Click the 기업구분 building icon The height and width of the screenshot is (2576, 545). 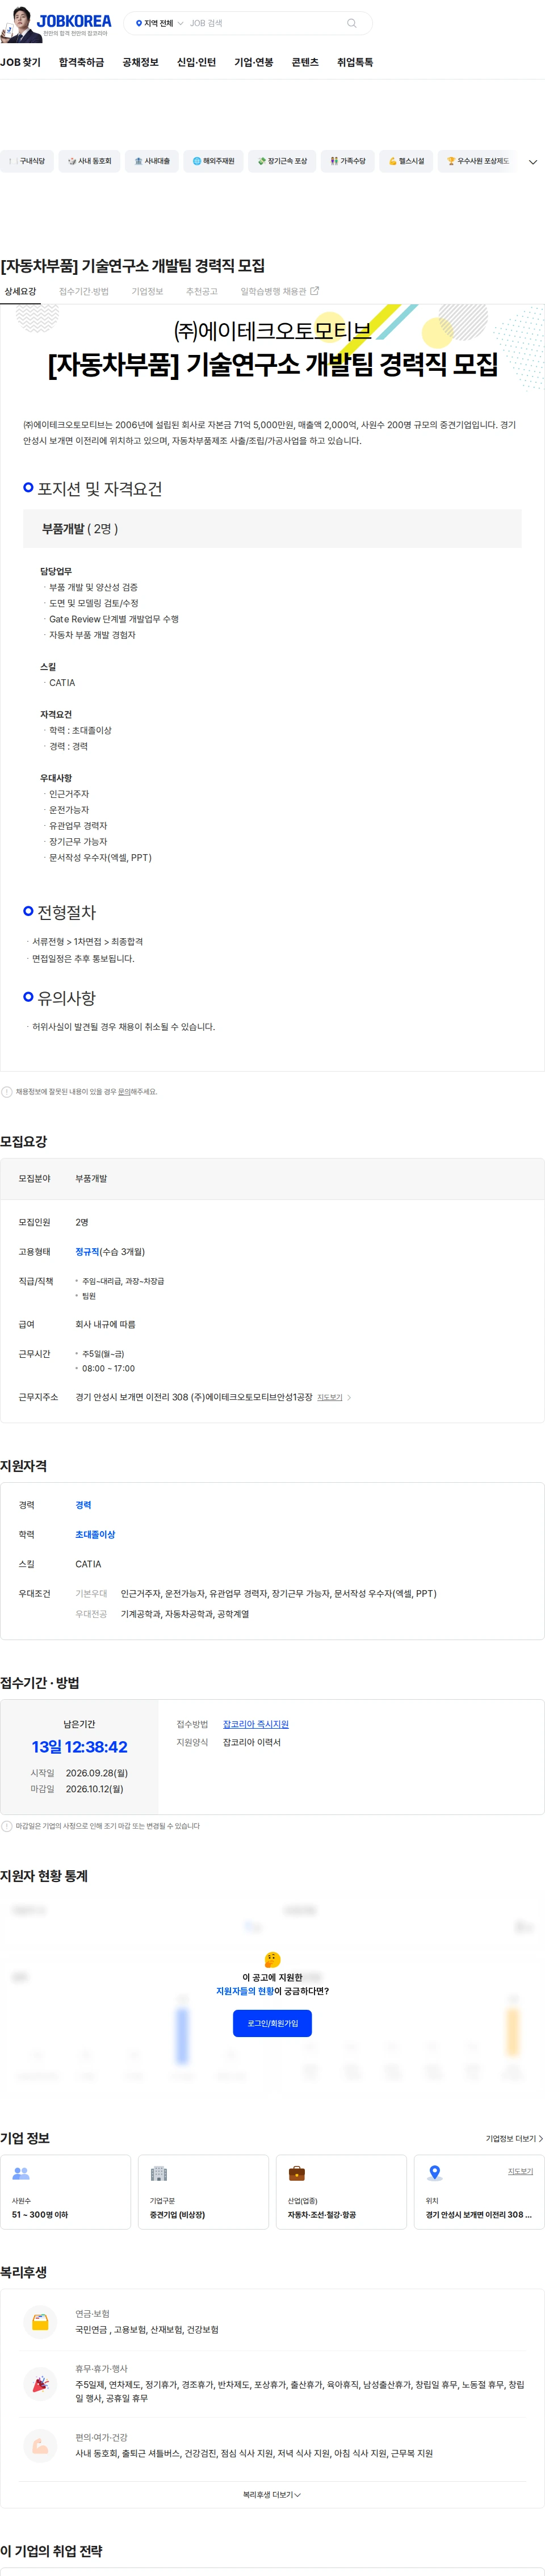159,2173
